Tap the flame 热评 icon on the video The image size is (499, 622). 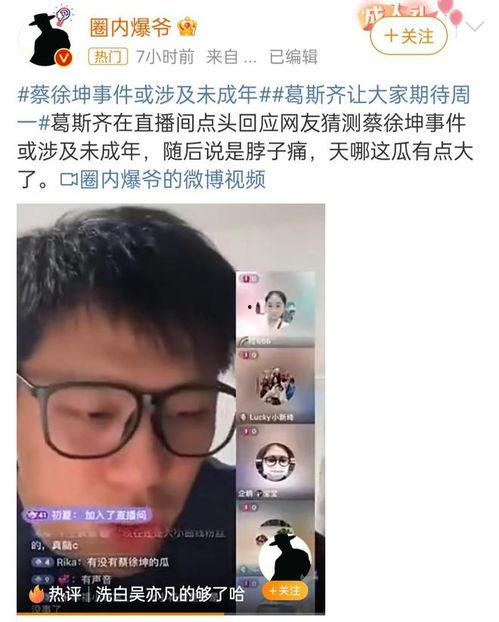tap(36, 594)
